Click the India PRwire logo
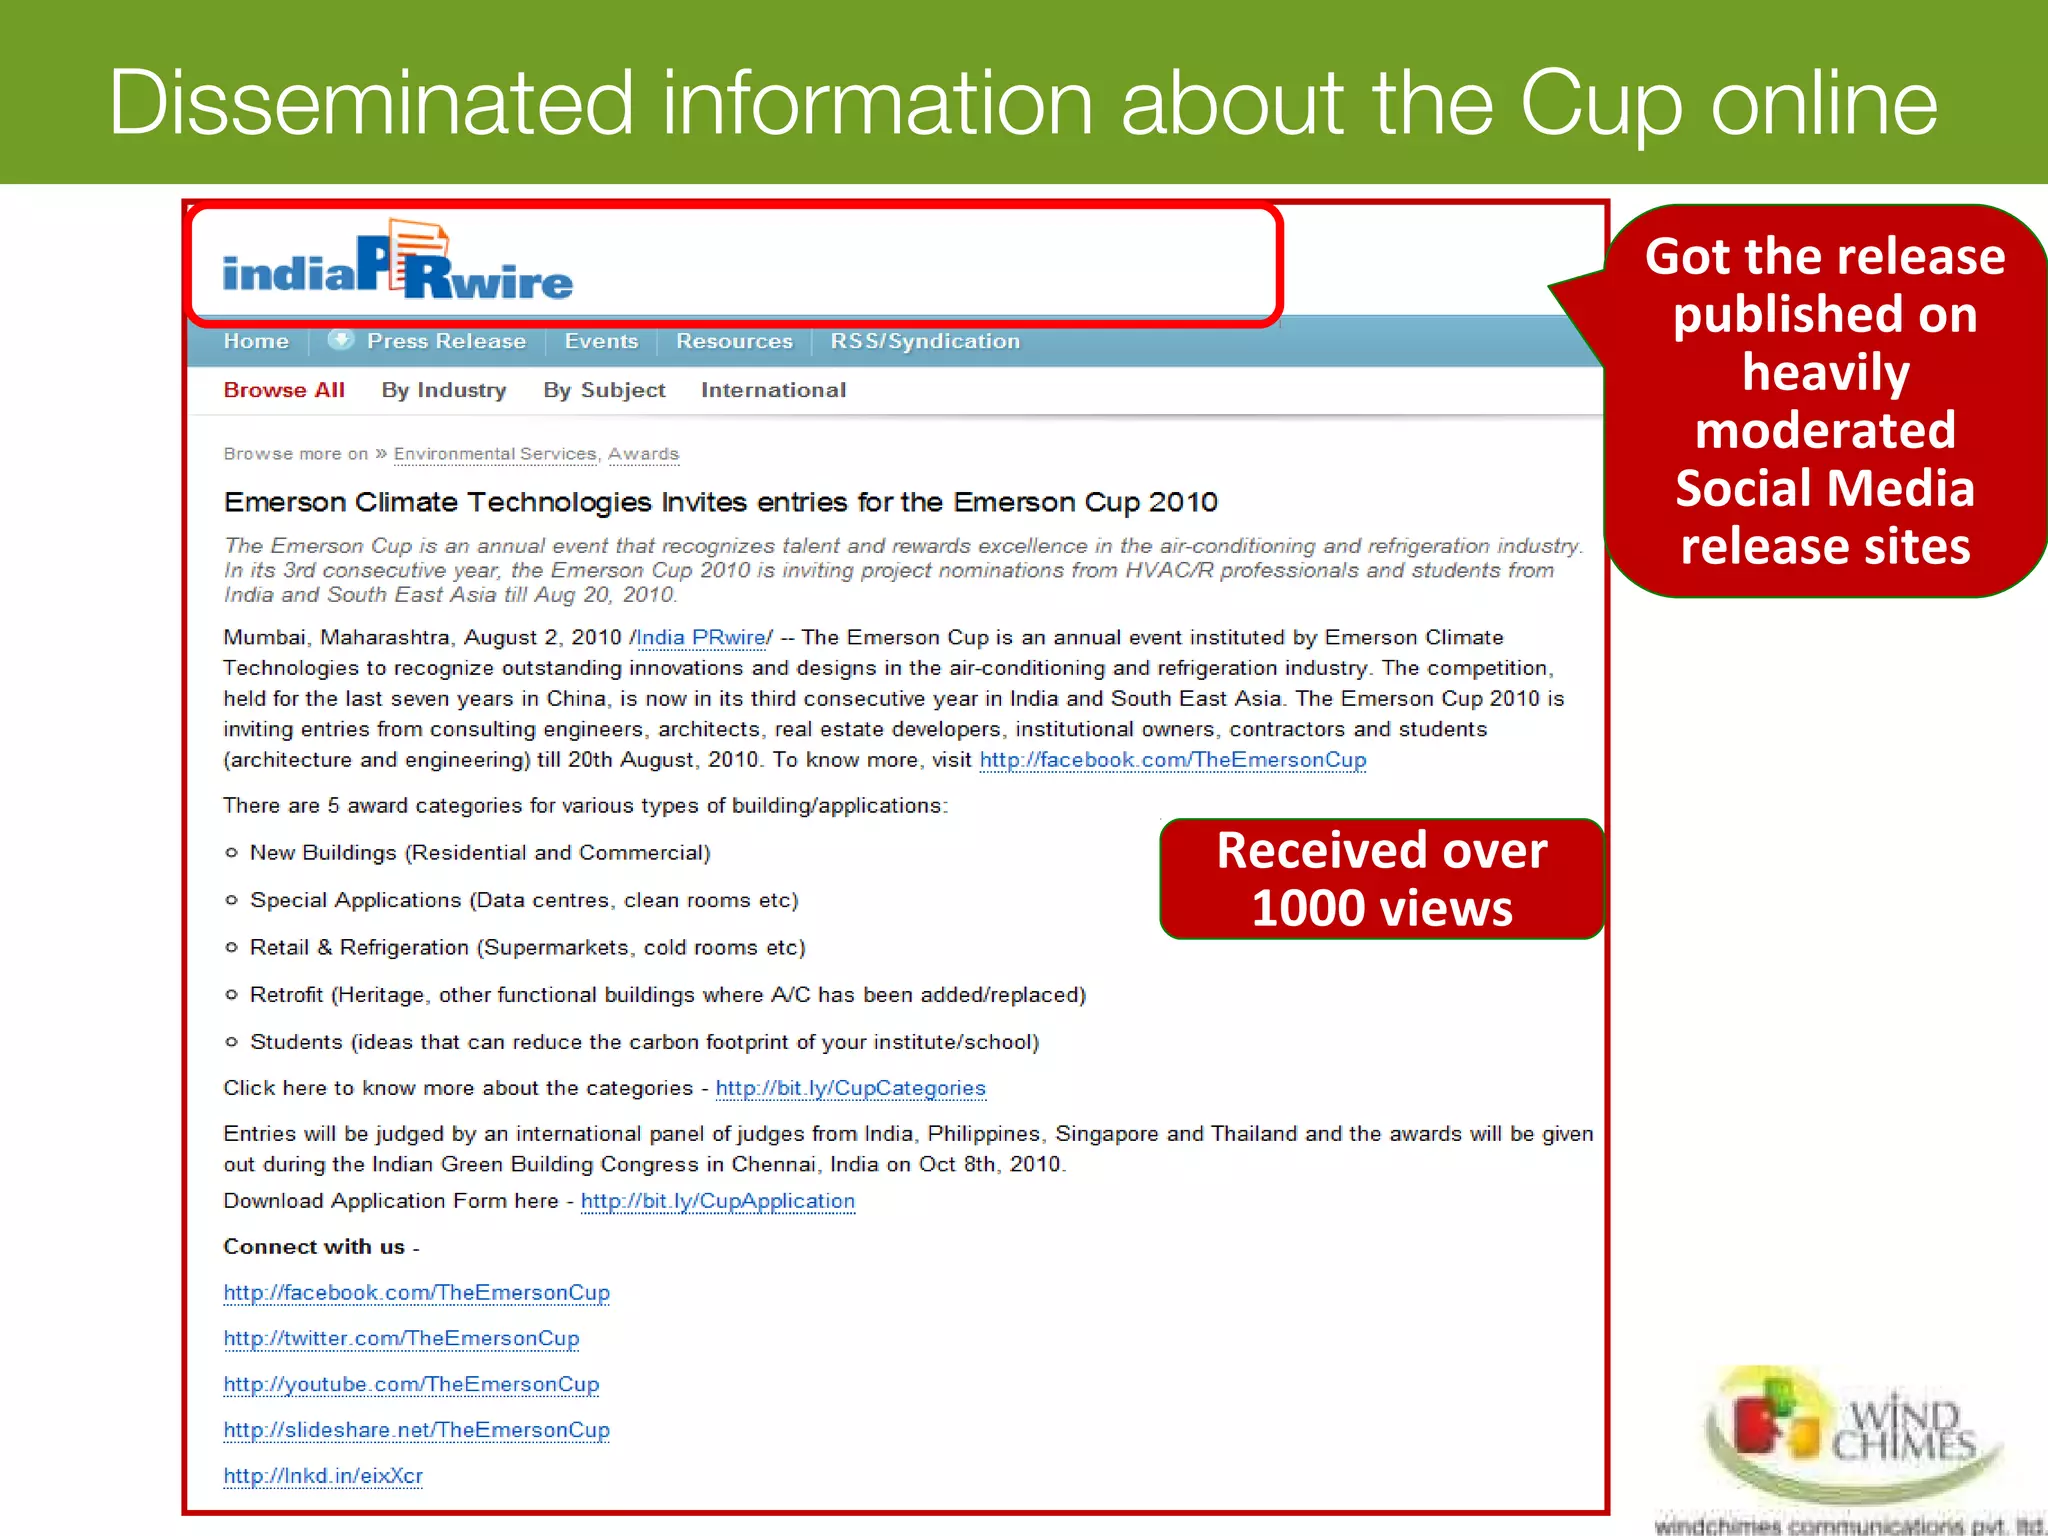Screen dimensions: 2048x1536 coord(397,263)
